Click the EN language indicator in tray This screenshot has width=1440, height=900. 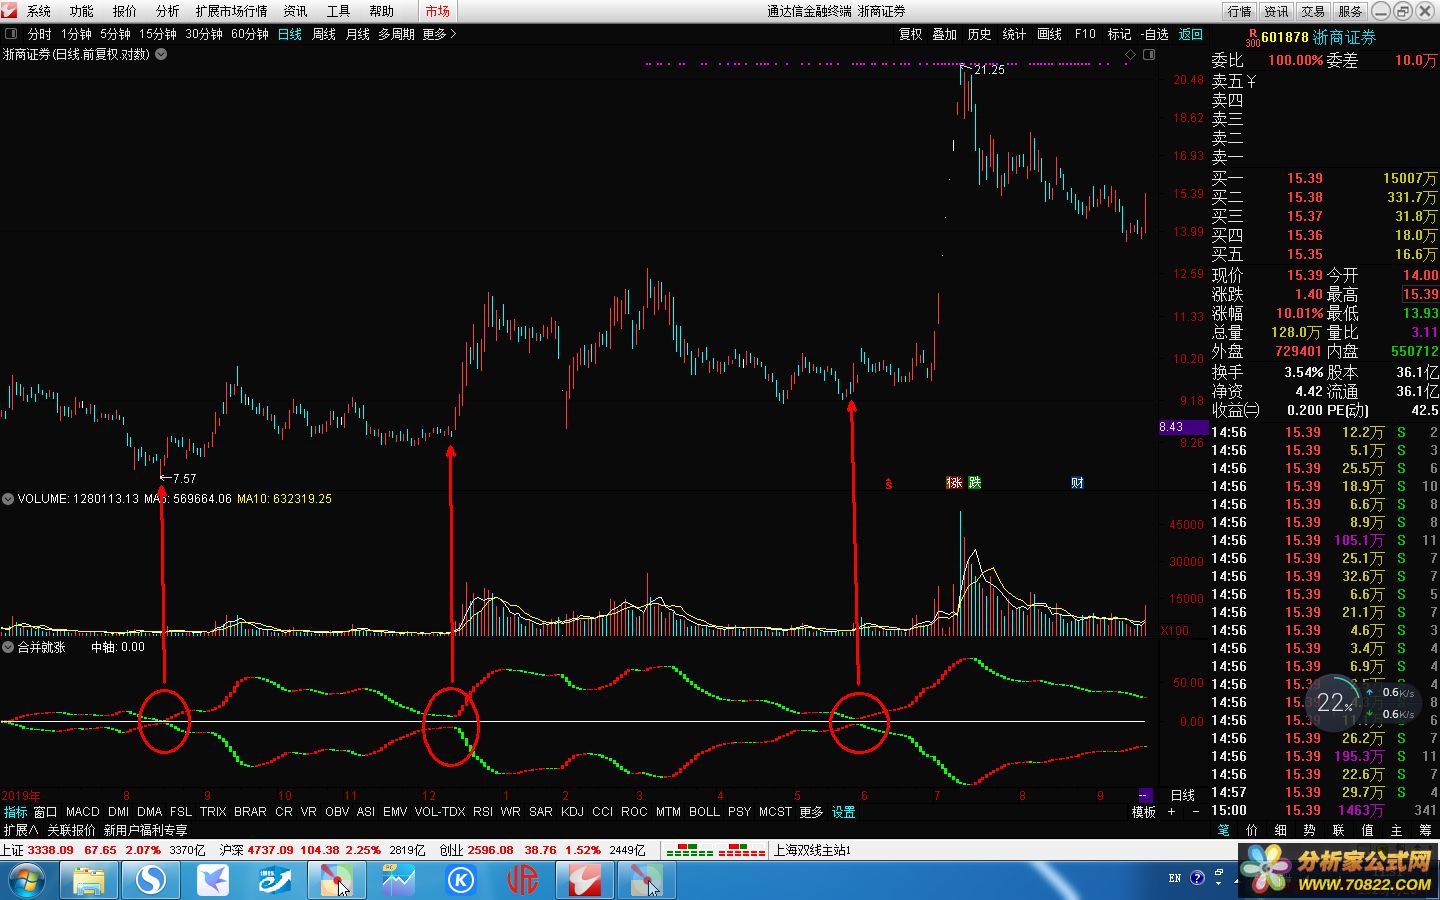click(x=1175, y=878)
